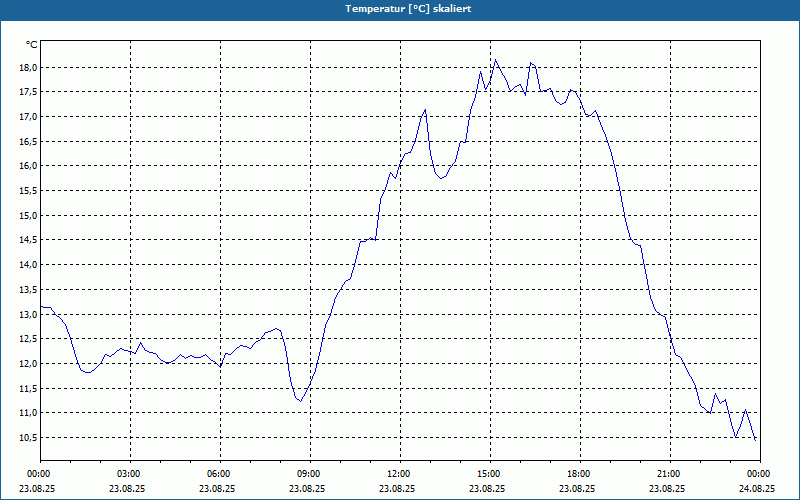Viewport: 800px width, 500px height.
Task: Pick the '13,5' y-axis label
Action: coord(30,289)
